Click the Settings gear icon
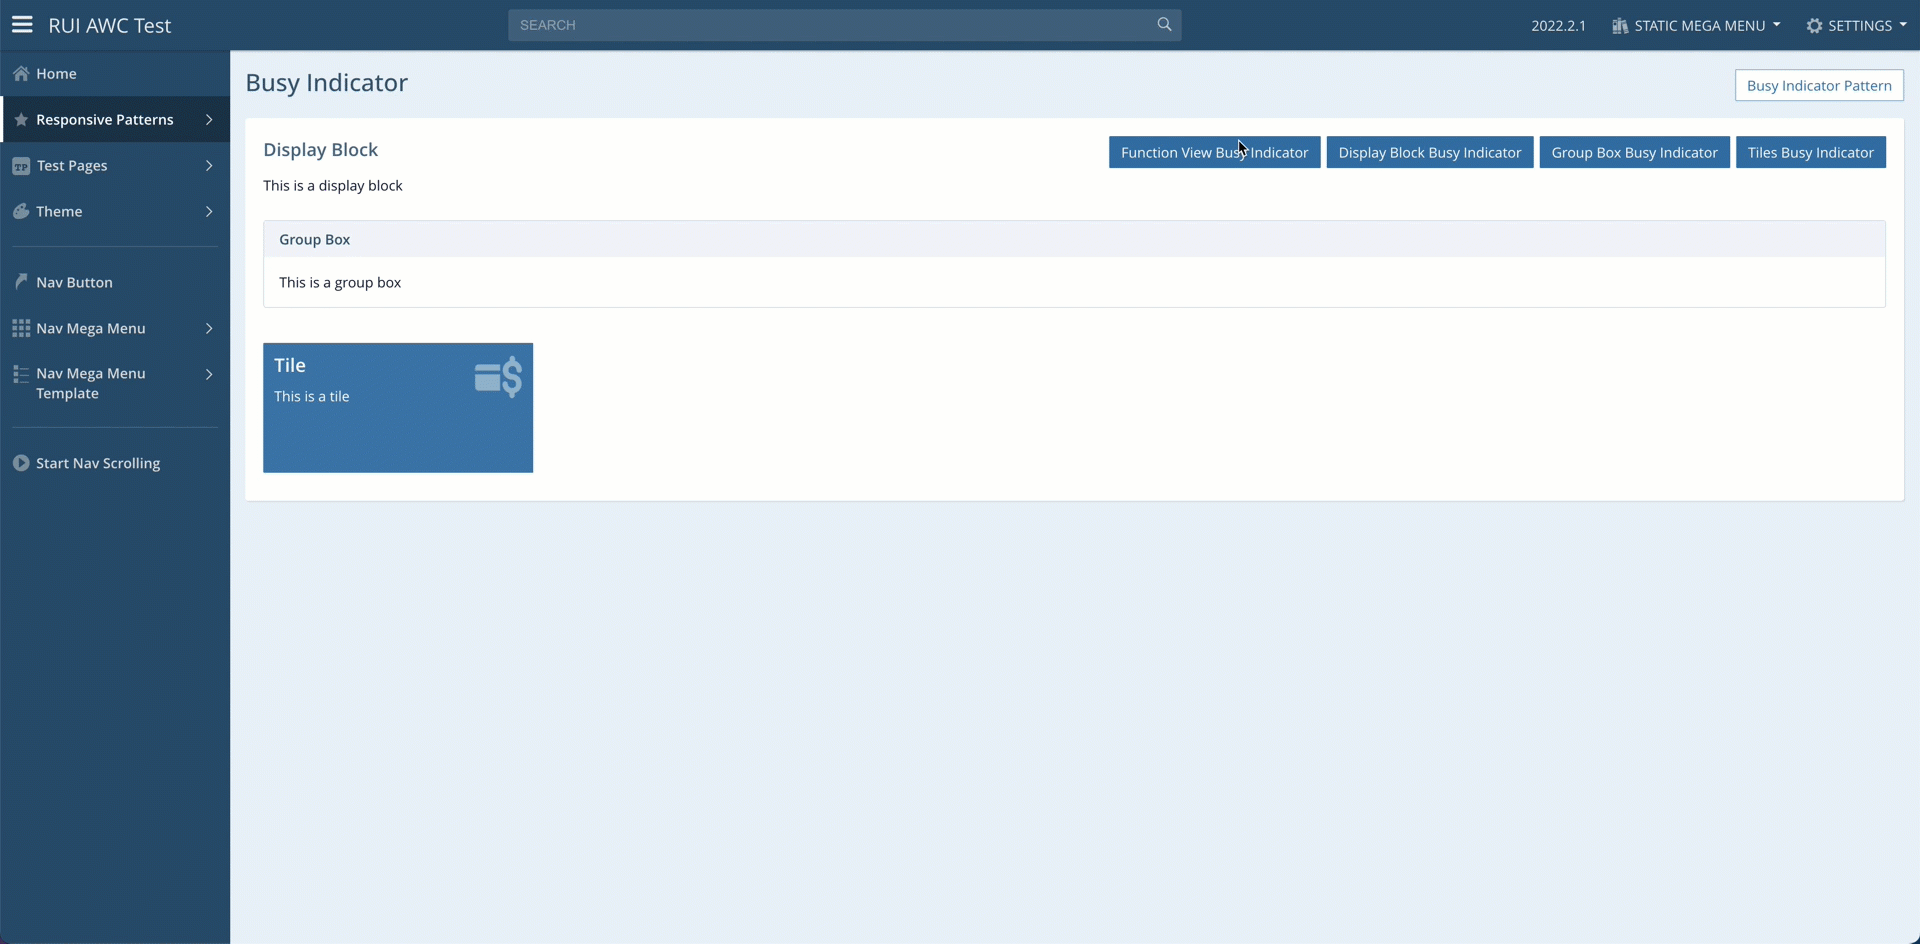The width and height of the screenshot is (1920, 944). coord(1814,26)
